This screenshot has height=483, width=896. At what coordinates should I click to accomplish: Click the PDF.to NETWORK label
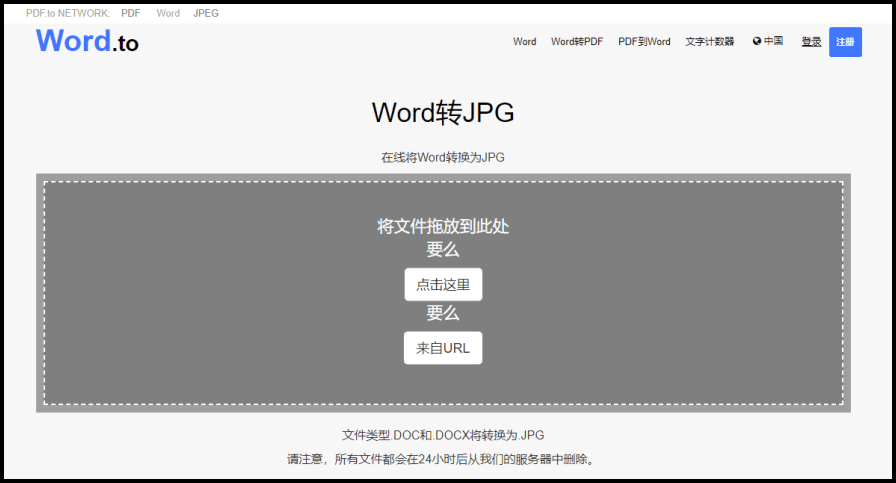pyautogui.click(x=67, y=13)
